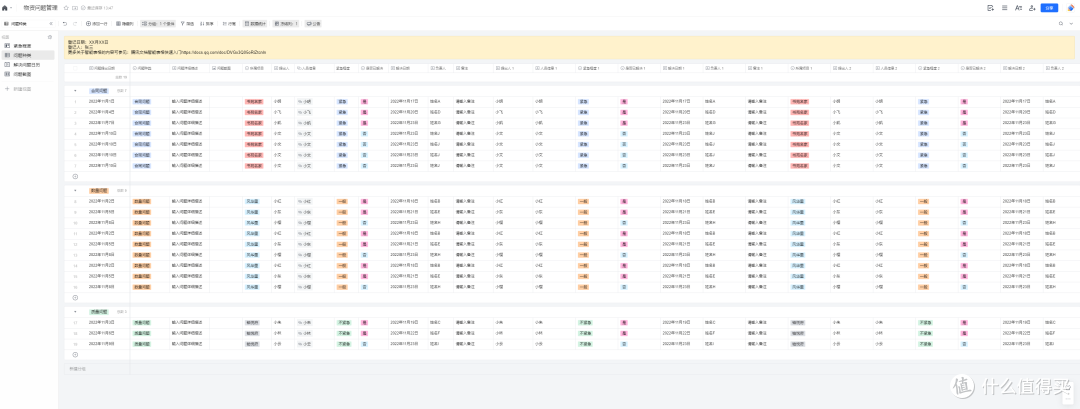Image resolution: width=1080 pixels, height=409 pixels.
Task: Open the home icon at top-left
Action: coord(6,8)
